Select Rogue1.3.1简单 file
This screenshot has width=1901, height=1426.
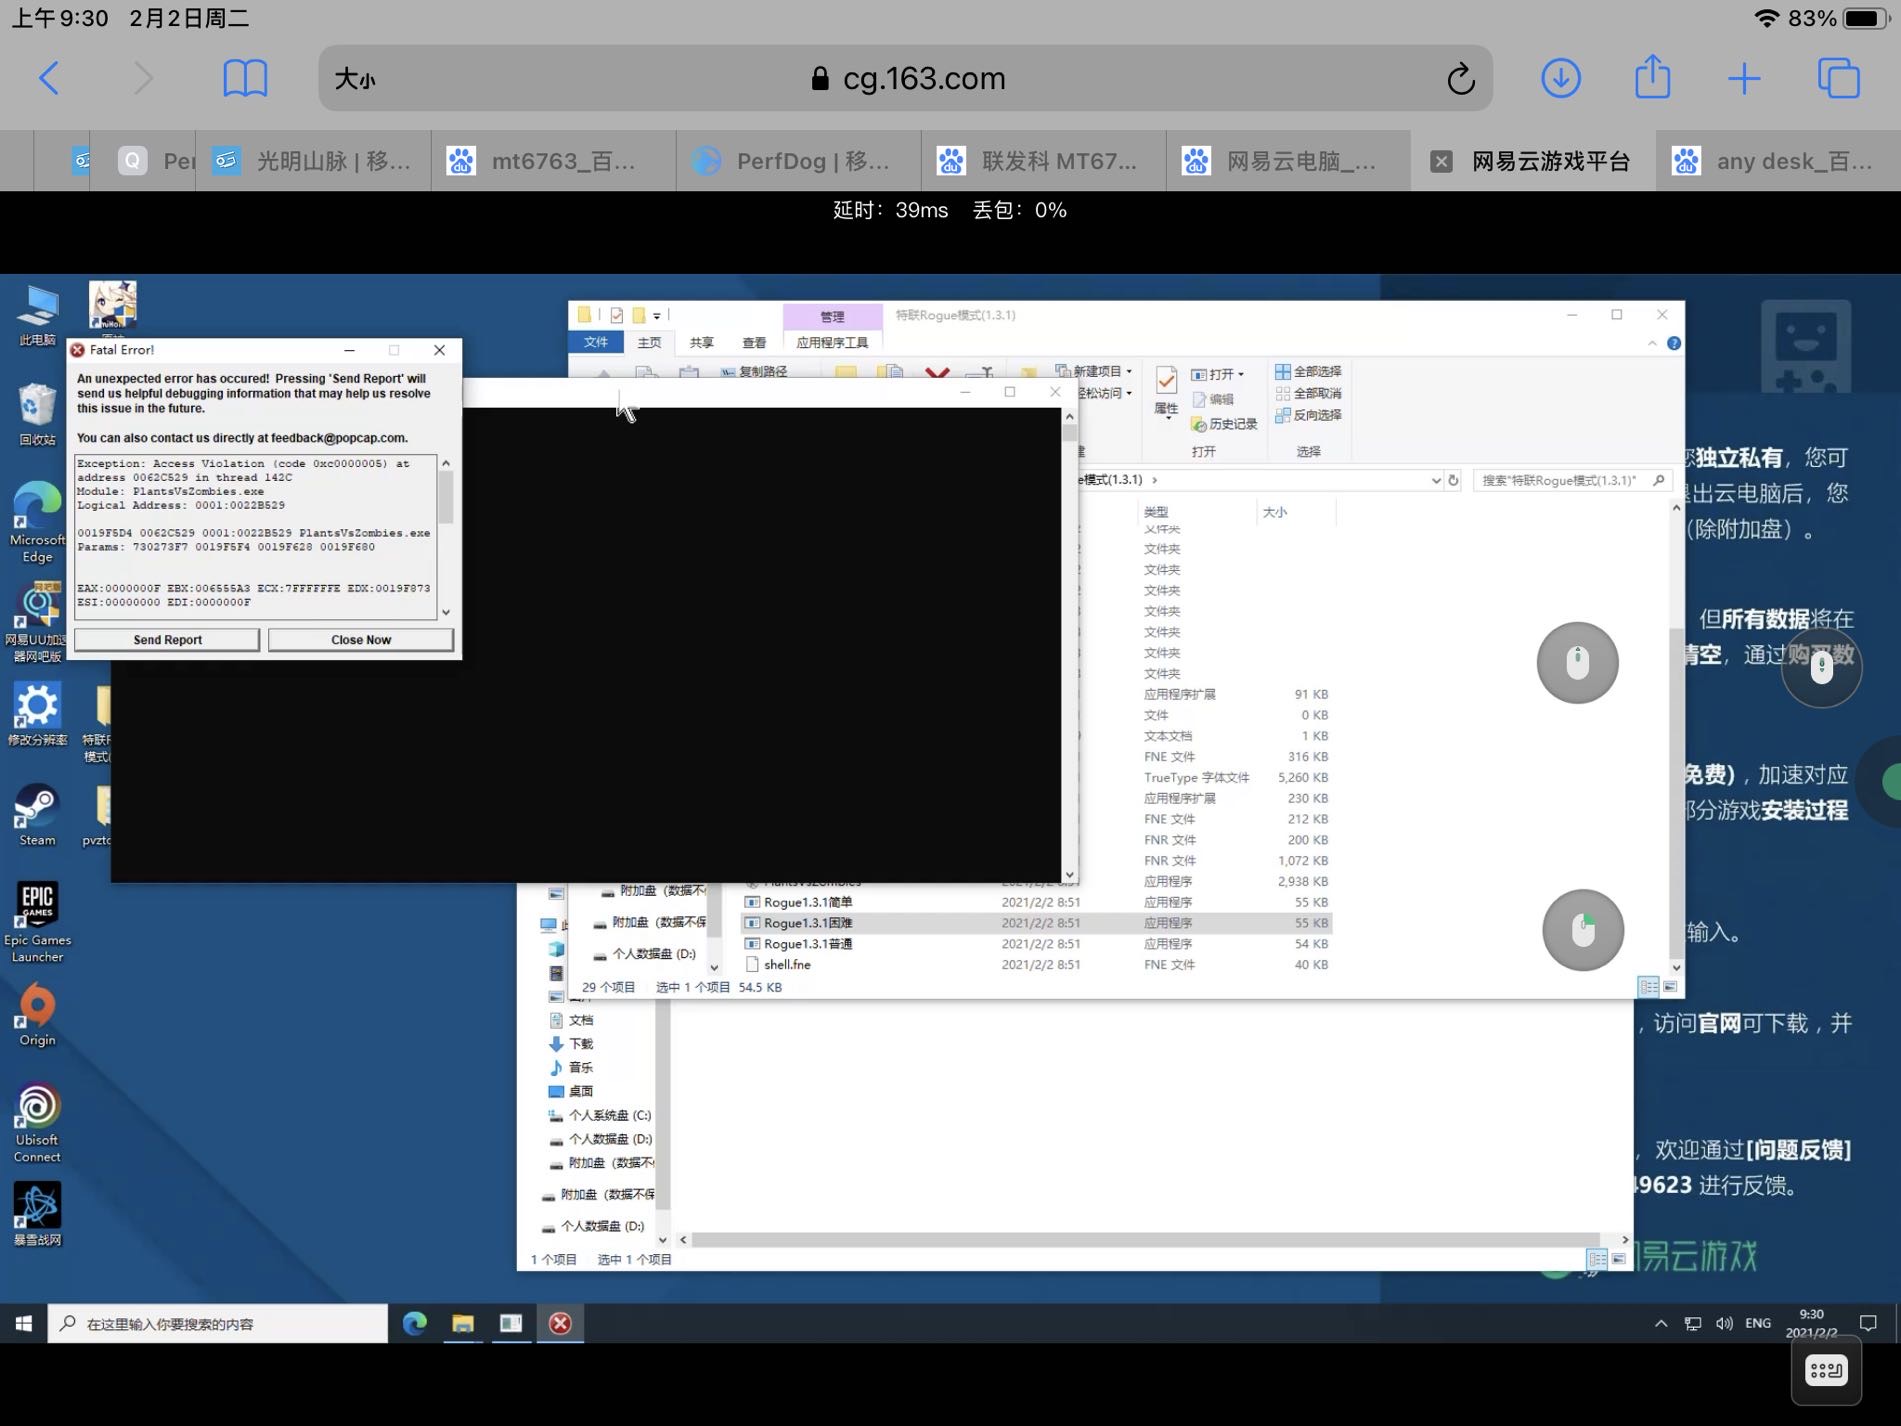click(x=1036, y=902)
